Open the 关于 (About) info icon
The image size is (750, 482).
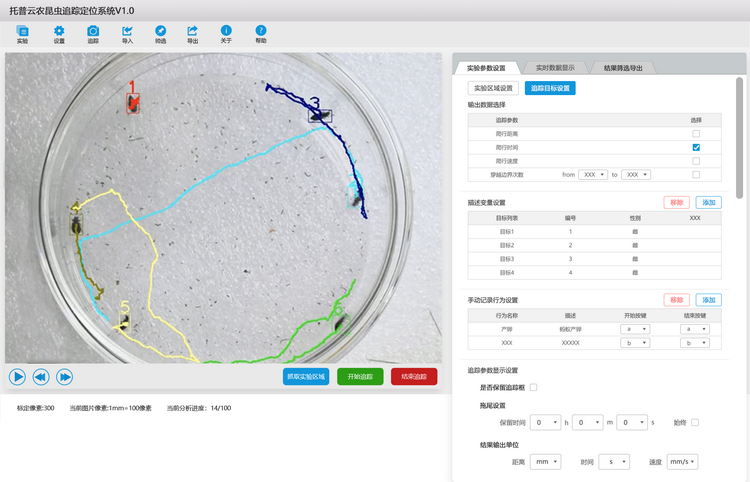pos(226,32)
